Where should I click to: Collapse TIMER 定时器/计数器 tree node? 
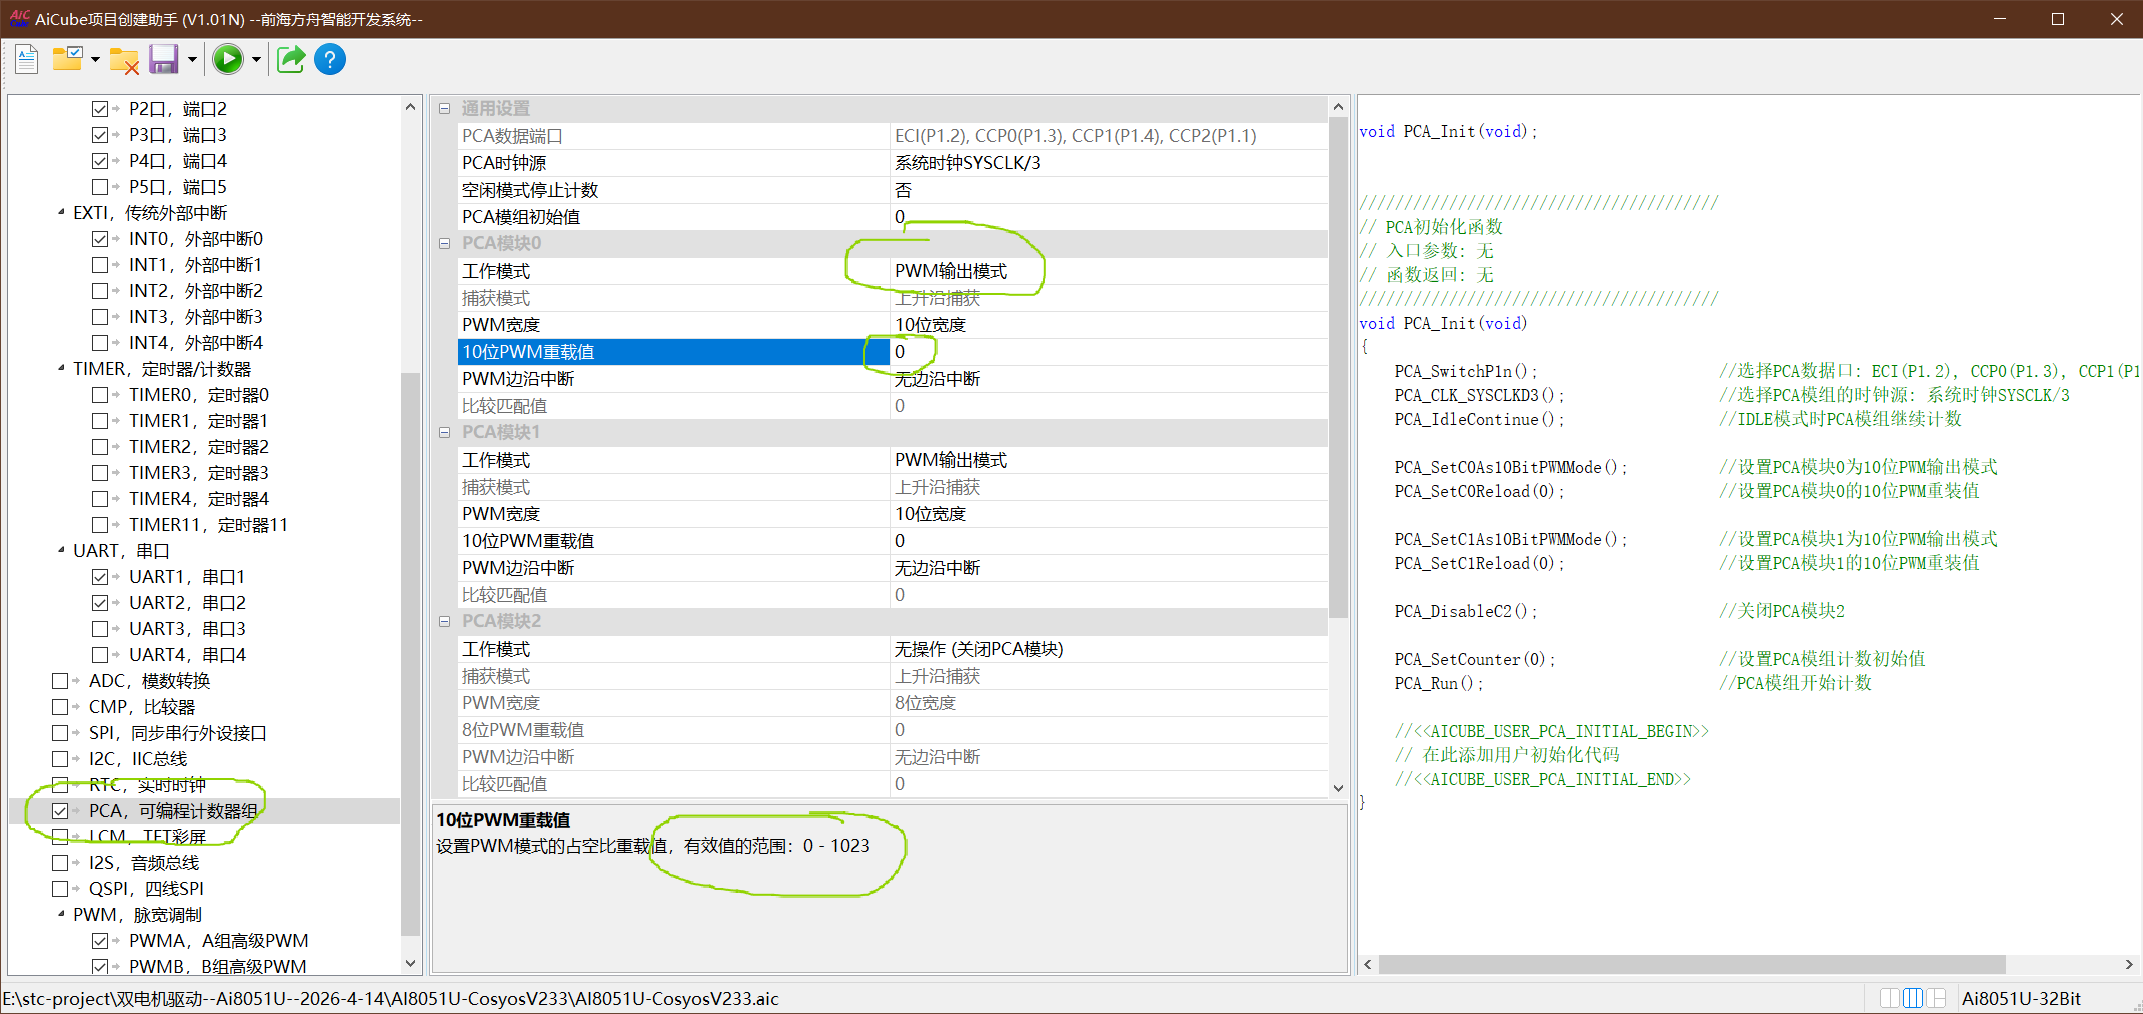pos(61,368)
